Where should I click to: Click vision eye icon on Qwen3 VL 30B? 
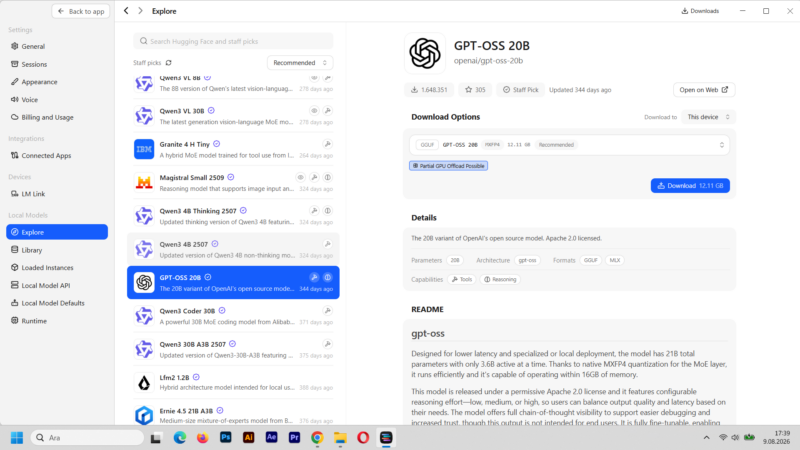coord(314,111)
